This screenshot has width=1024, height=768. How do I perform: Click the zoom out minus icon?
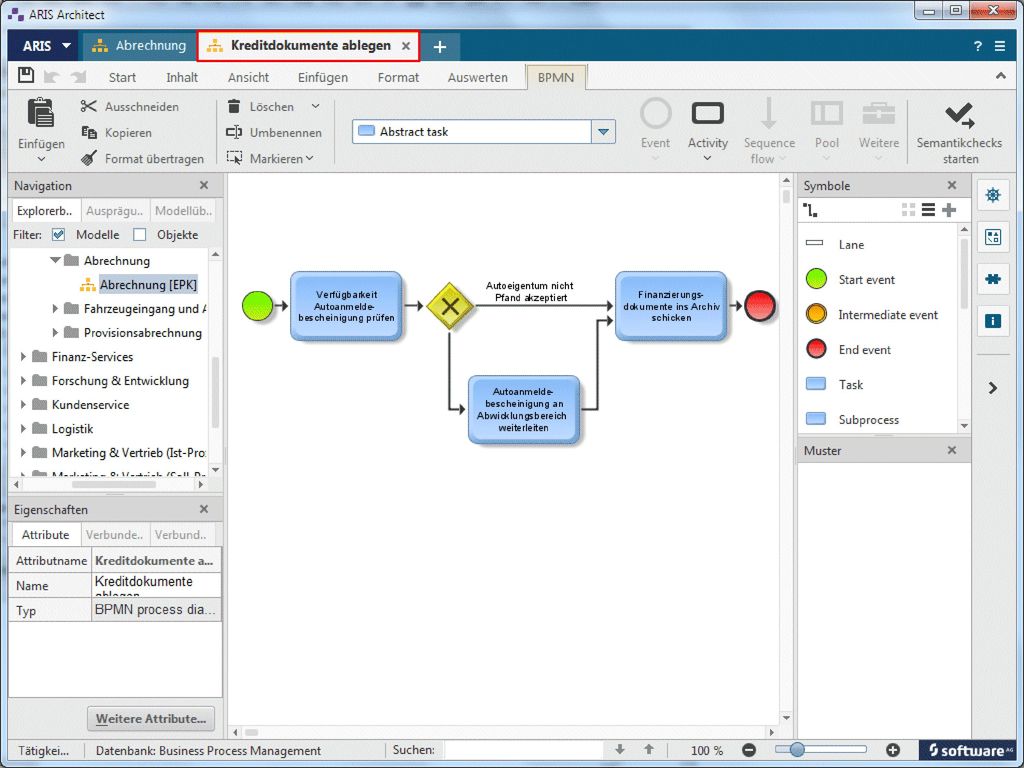(x=749, y=750)
